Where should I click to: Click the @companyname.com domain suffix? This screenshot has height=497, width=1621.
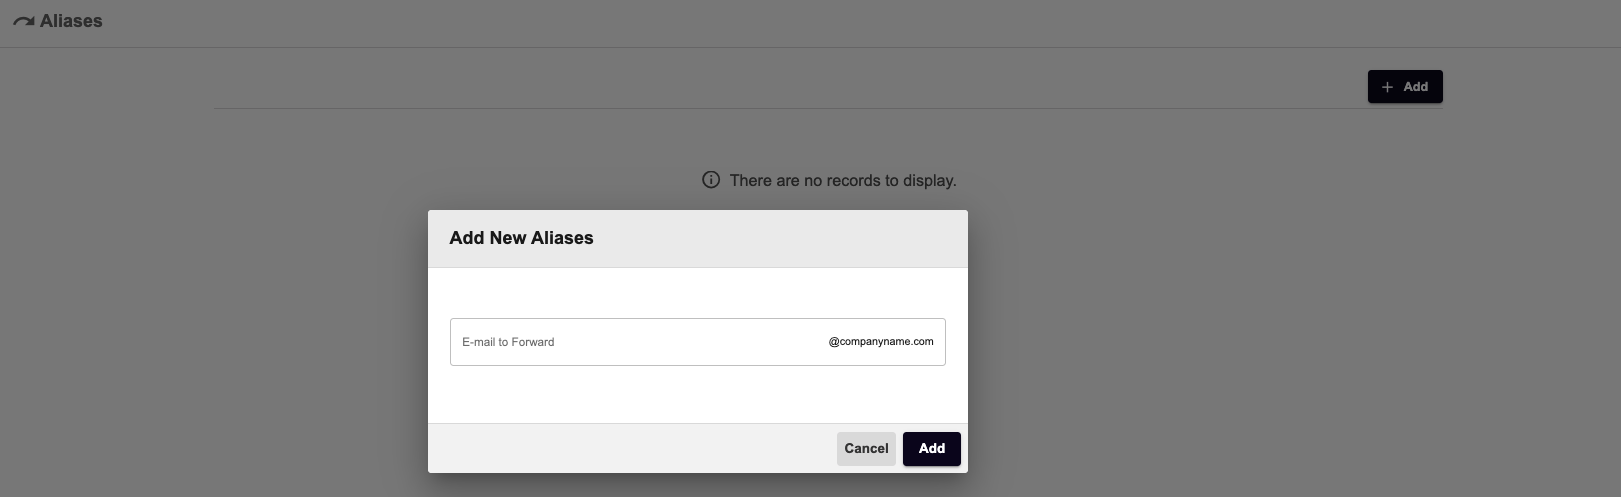[x=881, y=342]
